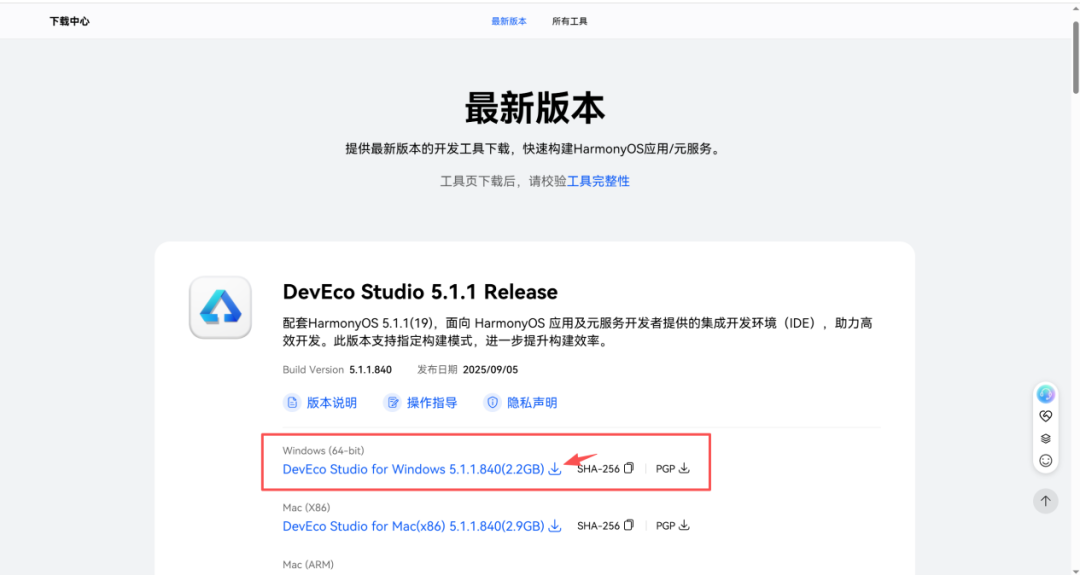Download PGP file for Windows build
The image size is (1080, 575).
tap(684, 468)
